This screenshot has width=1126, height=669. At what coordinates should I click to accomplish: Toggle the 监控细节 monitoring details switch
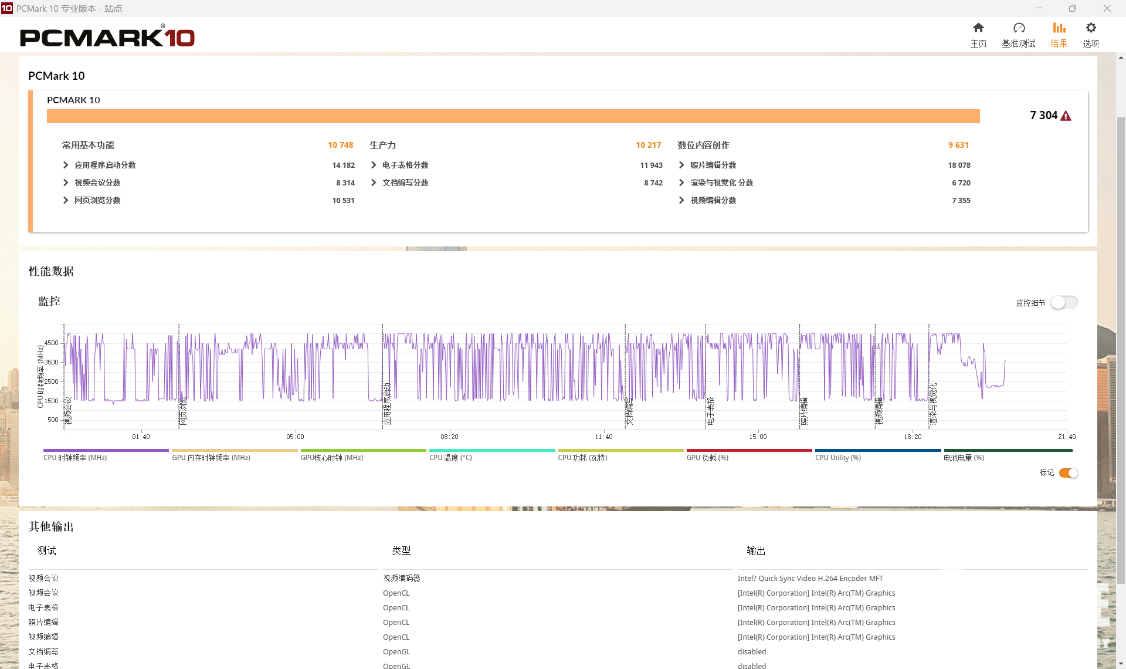[x=1063, y=302]
